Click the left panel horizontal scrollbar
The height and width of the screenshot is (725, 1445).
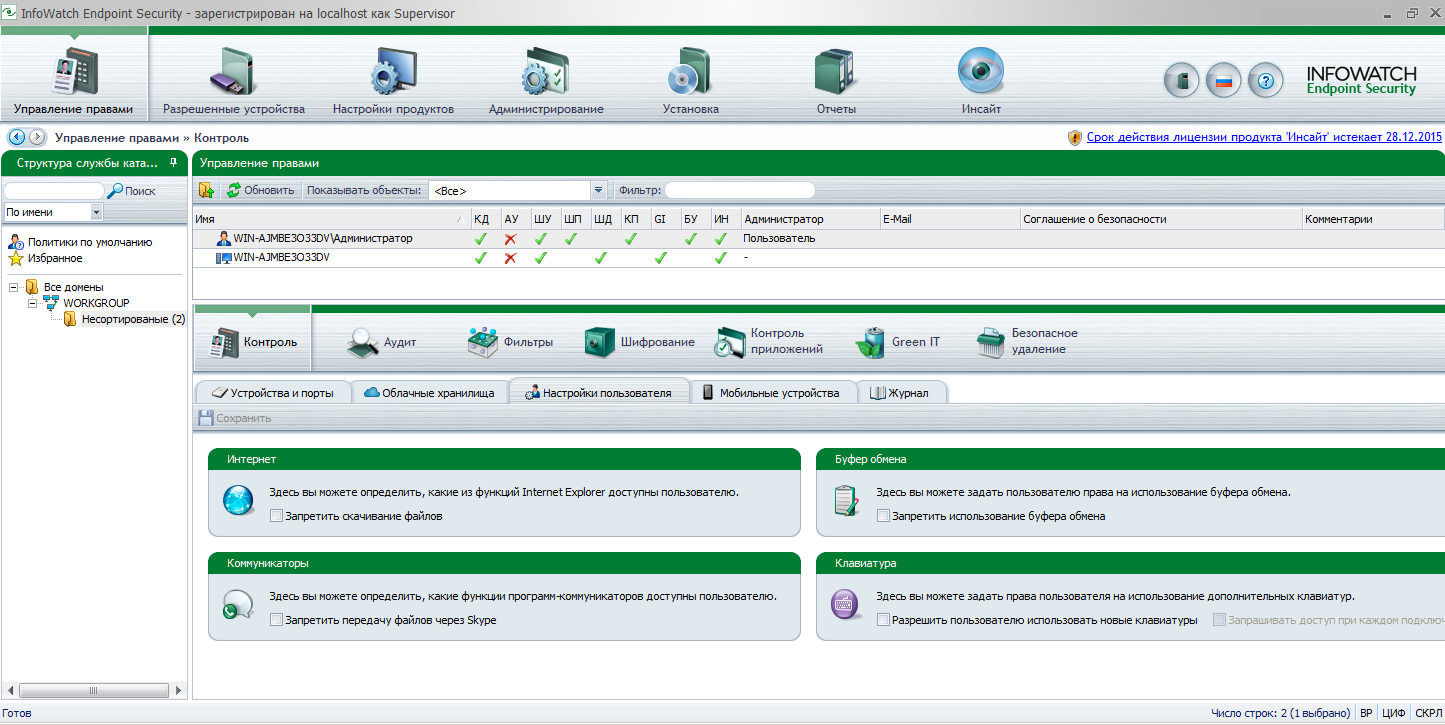(94, 690)
